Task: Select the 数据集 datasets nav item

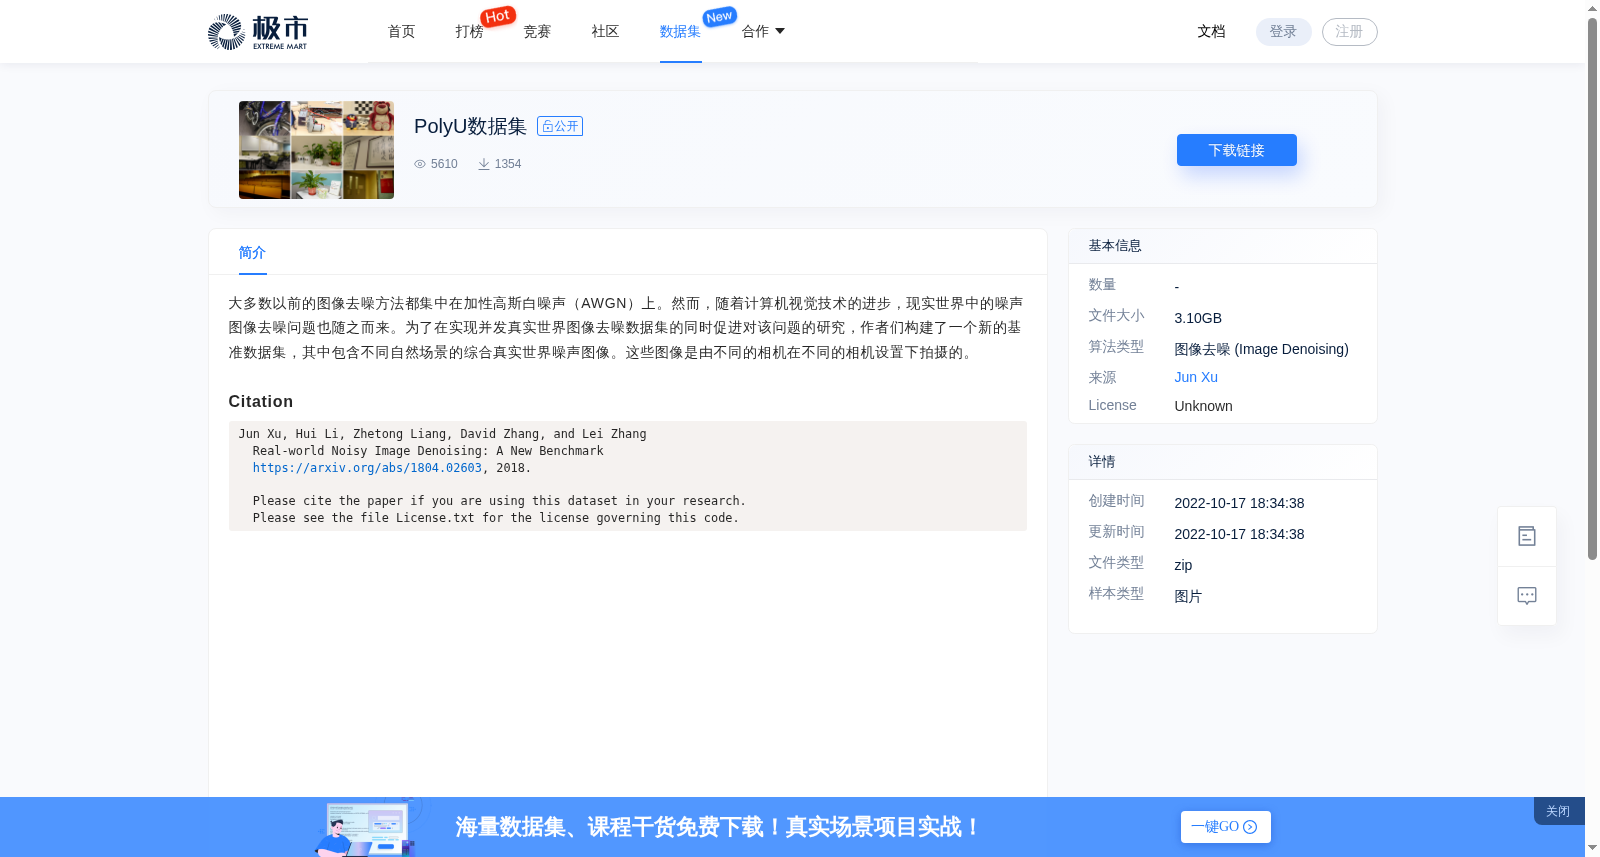Action: (x=680, y=32)
